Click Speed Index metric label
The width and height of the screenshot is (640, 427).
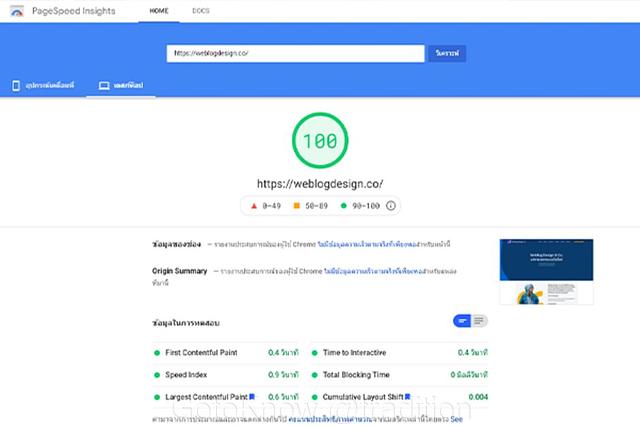[186, 375]
